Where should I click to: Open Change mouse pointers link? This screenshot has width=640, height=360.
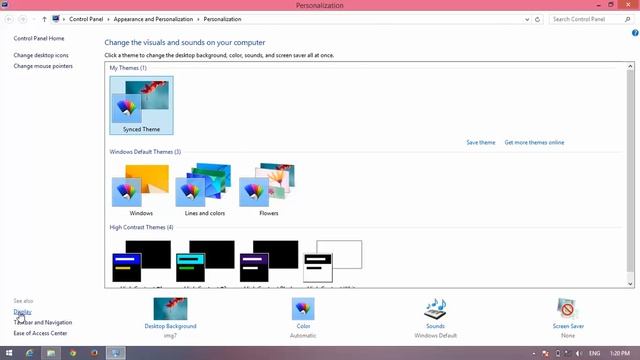pyautogui.click(x=43, y=66)
